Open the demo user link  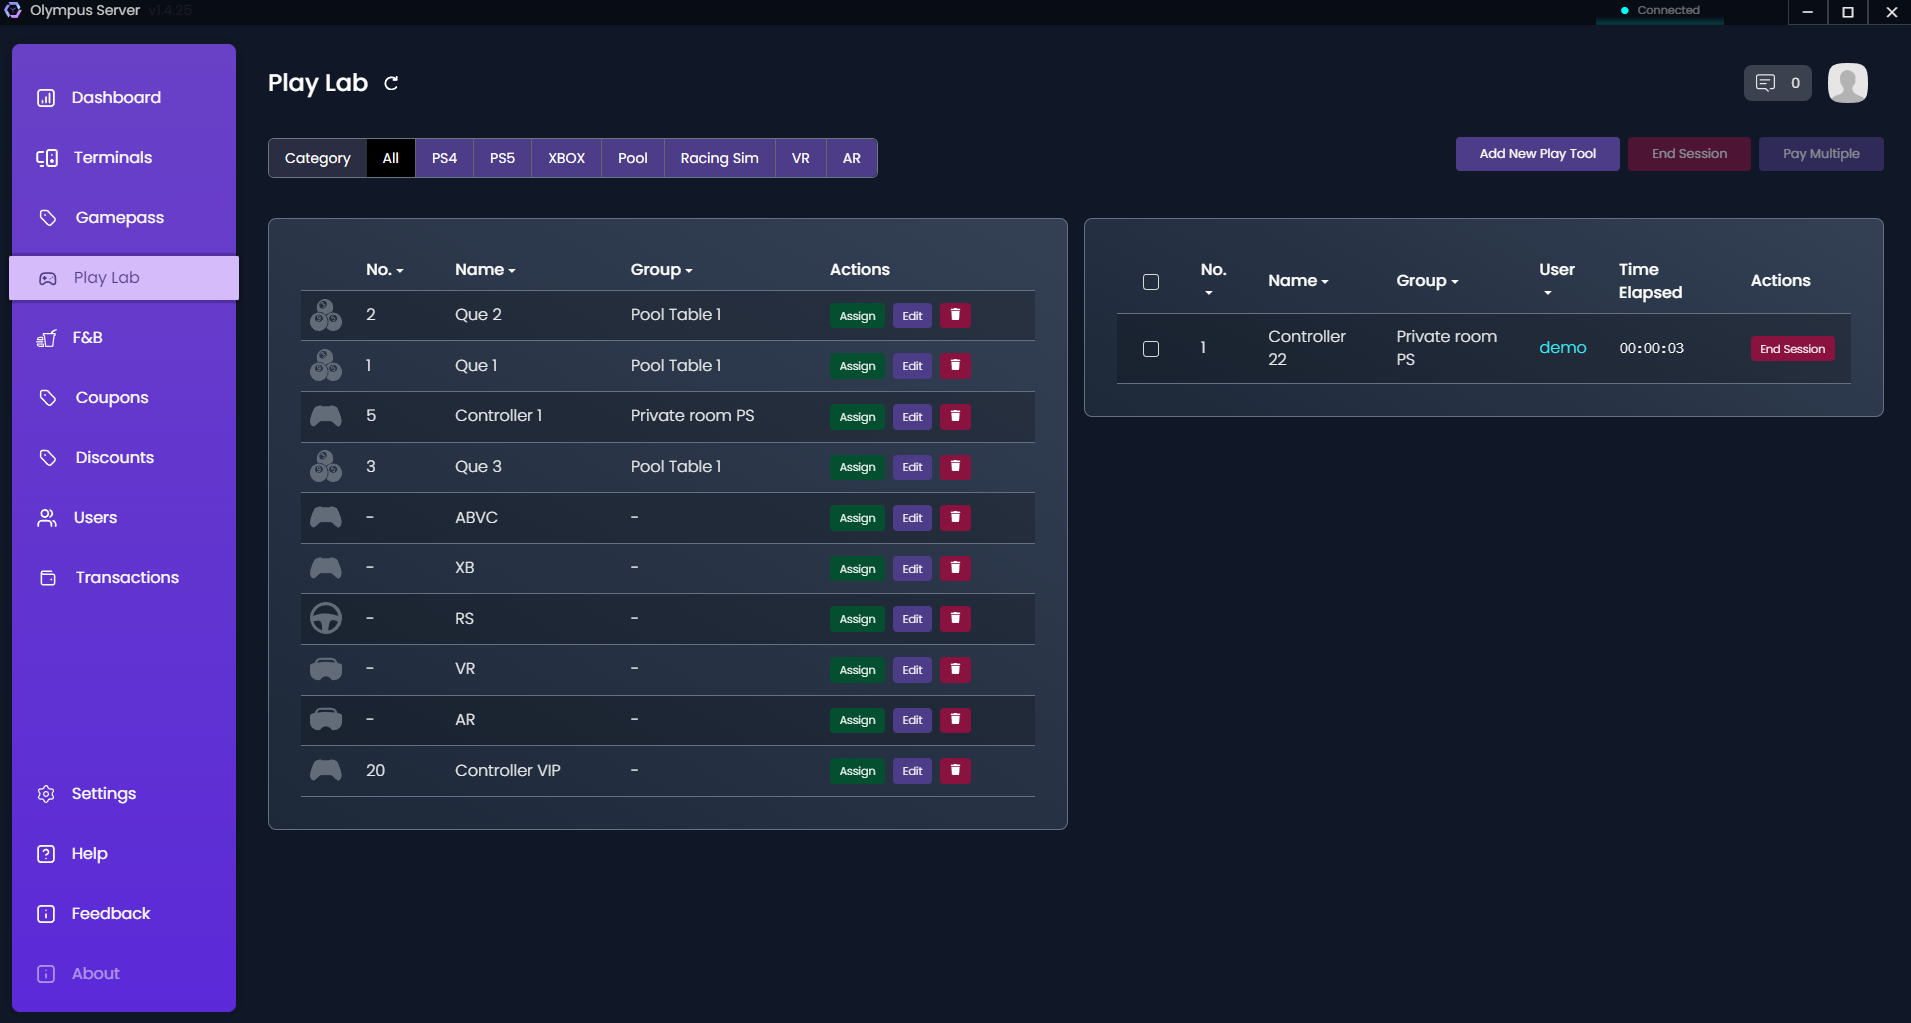pyautogui.click(x=1562, y=348)
